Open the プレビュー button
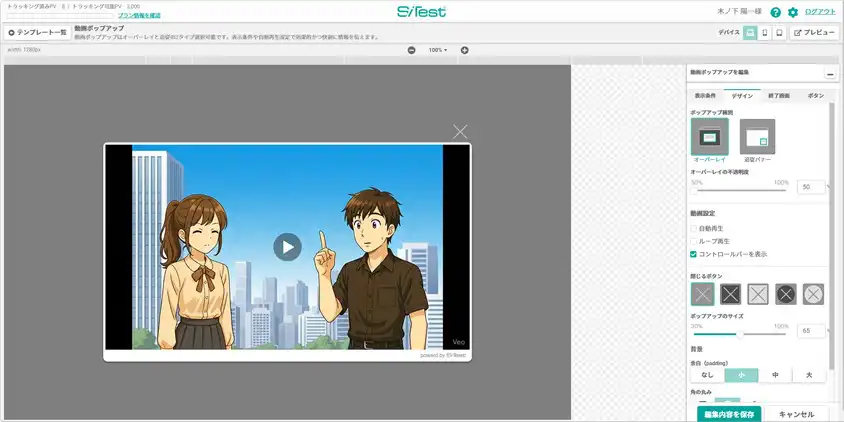Screen dimensions: 844x422 tap(814, 33)
